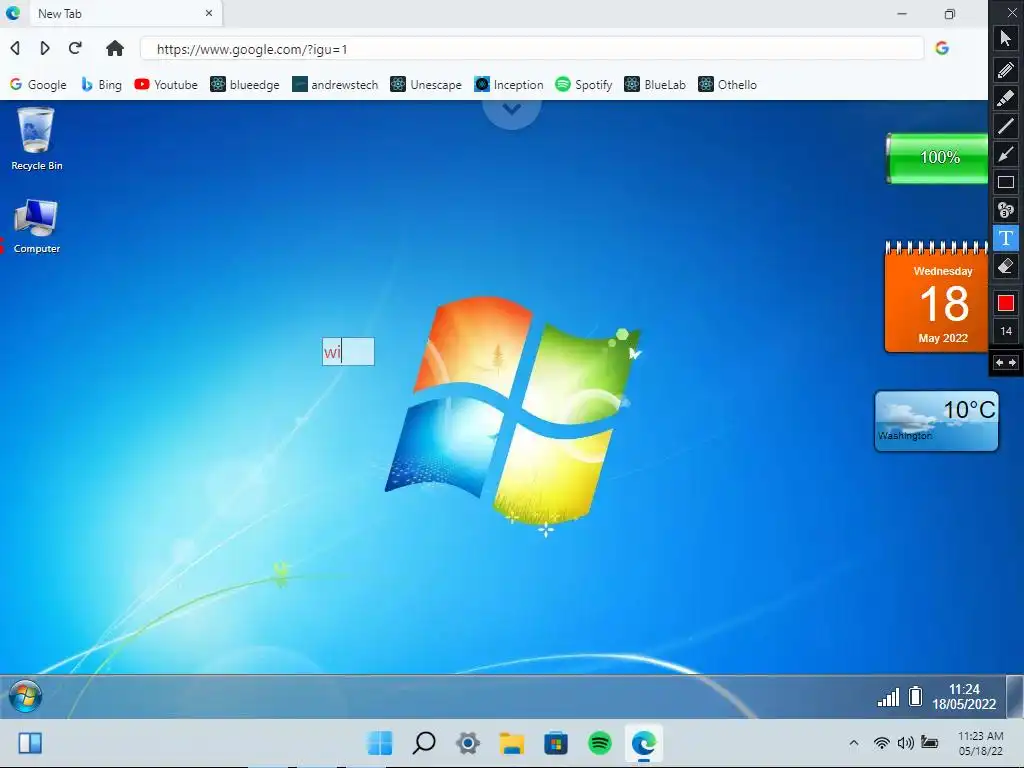Select the cursor pointer tool in annotation toolbar
Screen dimensions: 1024x768
coord(1006,39)
